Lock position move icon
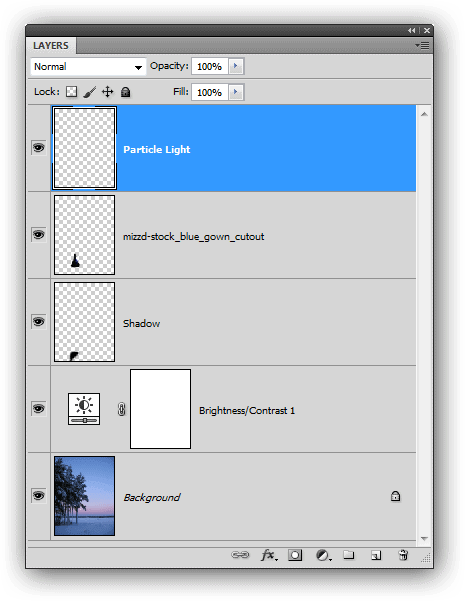 point(107,92)
